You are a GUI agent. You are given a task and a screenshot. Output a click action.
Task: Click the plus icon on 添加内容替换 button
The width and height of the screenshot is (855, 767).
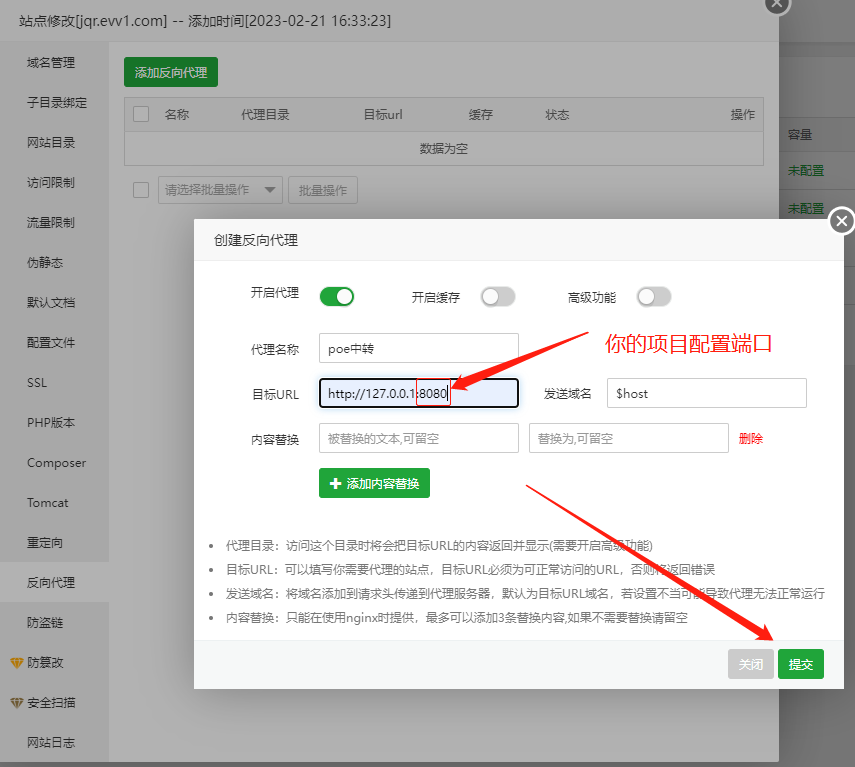click(335, 483)
